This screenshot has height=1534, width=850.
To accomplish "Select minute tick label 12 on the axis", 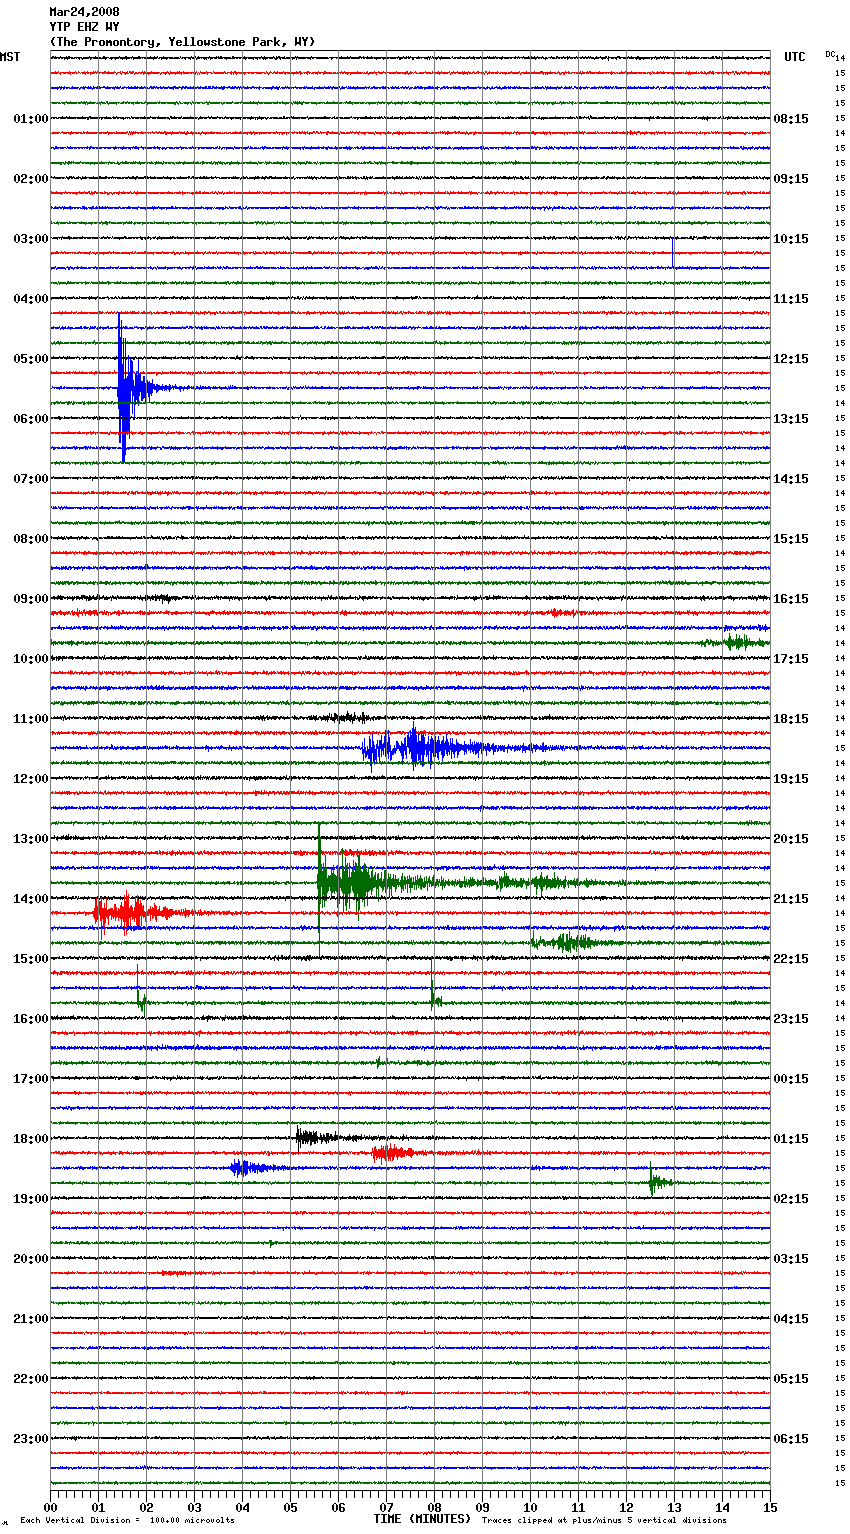I will click(x=626, y=1507).
